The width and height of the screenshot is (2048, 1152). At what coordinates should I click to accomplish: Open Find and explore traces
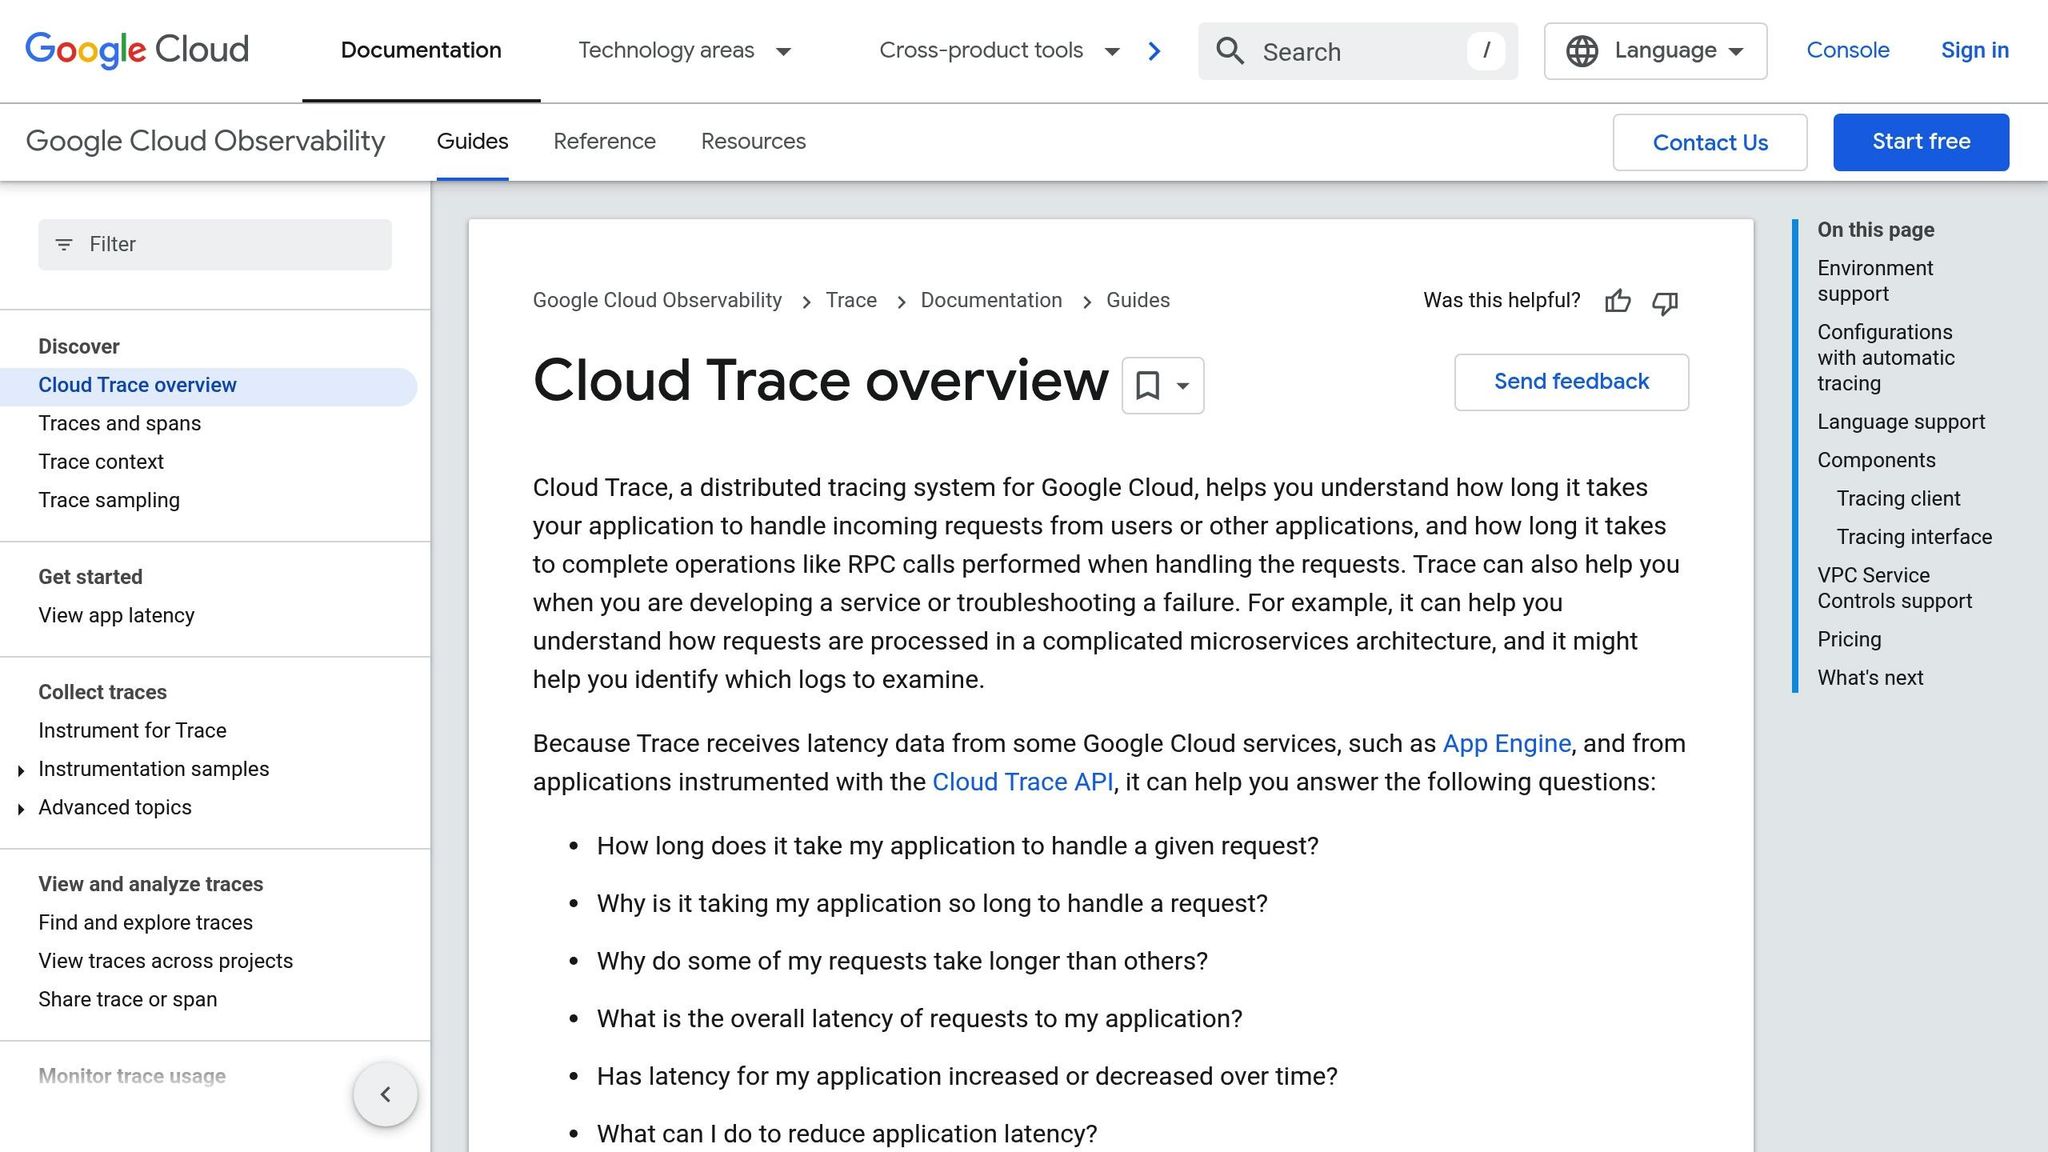145,923
